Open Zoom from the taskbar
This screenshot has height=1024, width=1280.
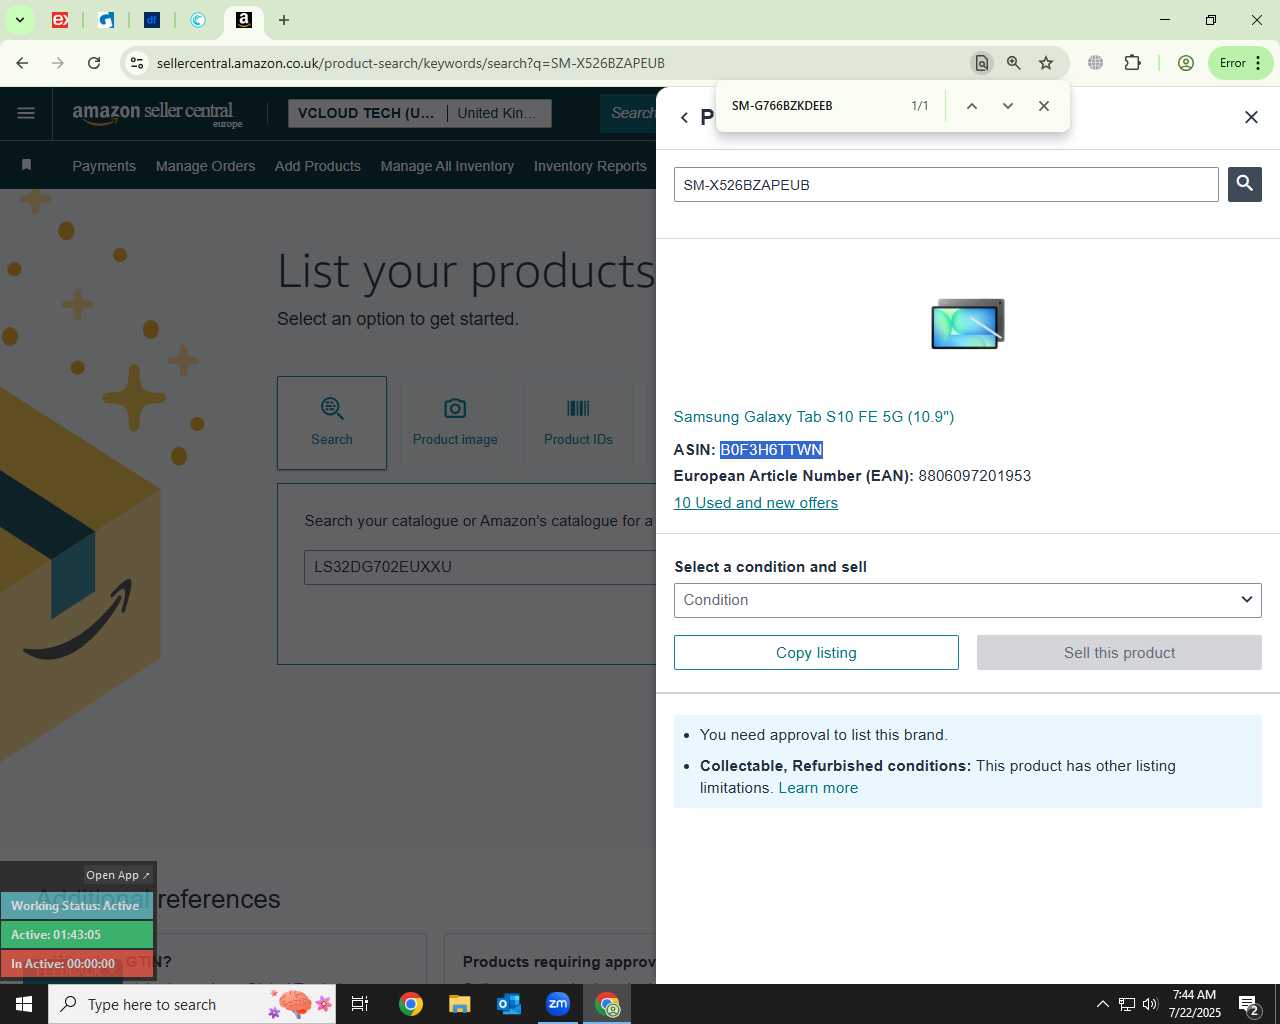558,1004
